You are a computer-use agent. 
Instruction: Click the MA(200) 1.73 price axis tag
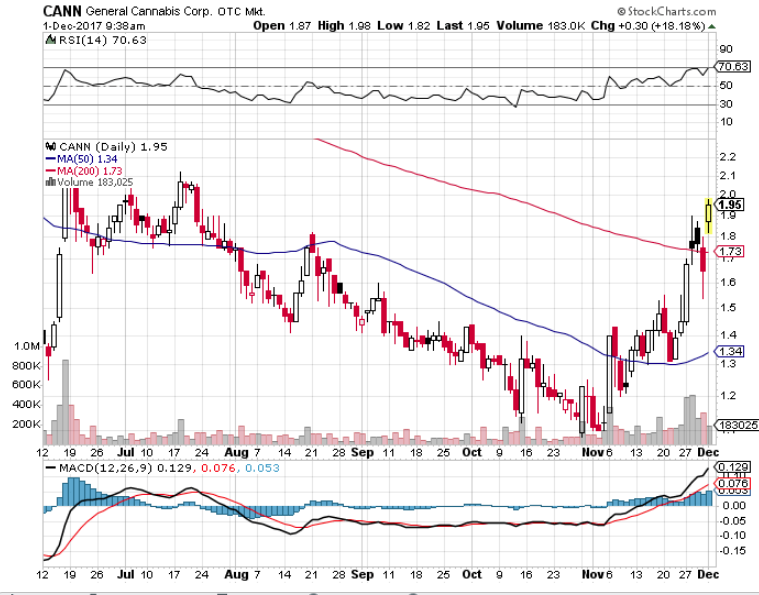tap(733, 251)
